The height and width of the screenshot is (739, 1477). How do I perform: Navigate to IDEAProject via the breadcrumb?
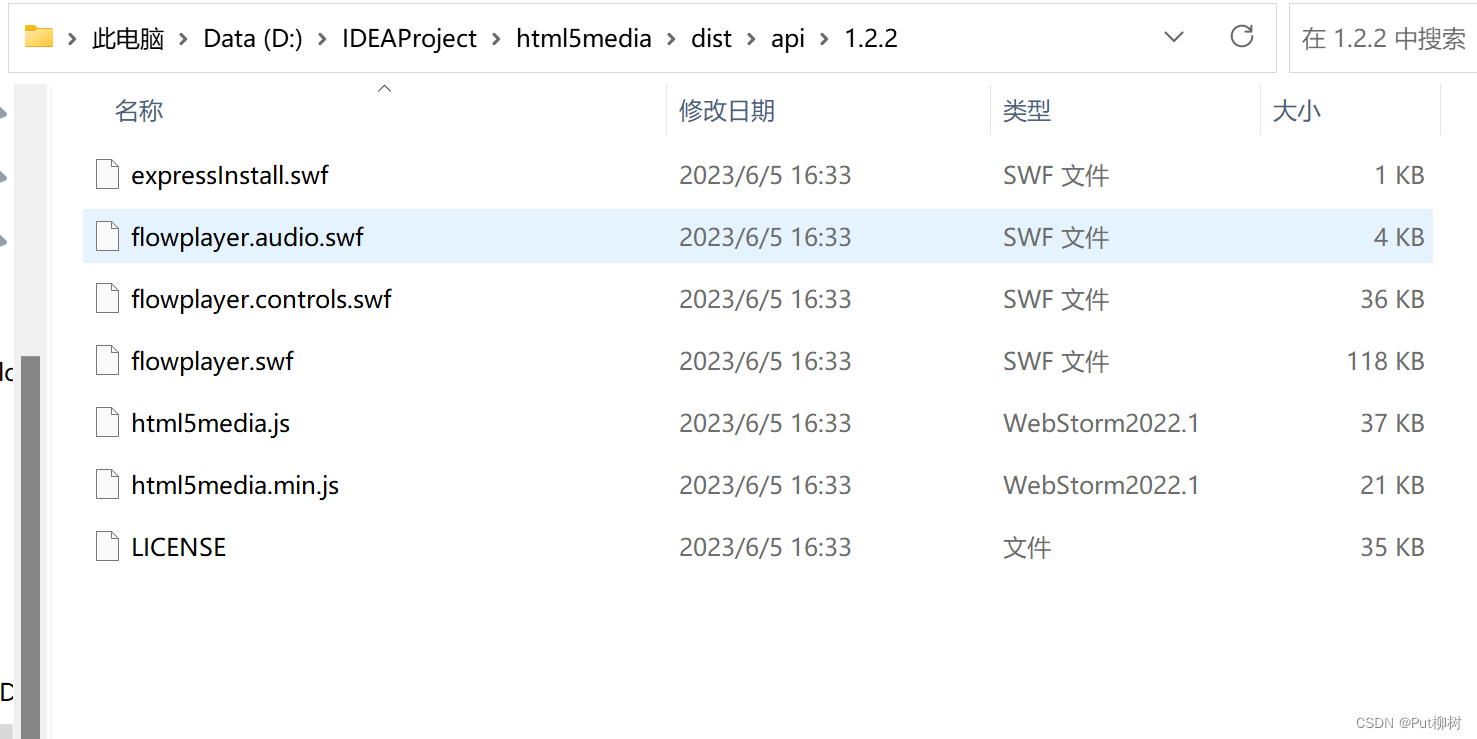pos(409,37)
